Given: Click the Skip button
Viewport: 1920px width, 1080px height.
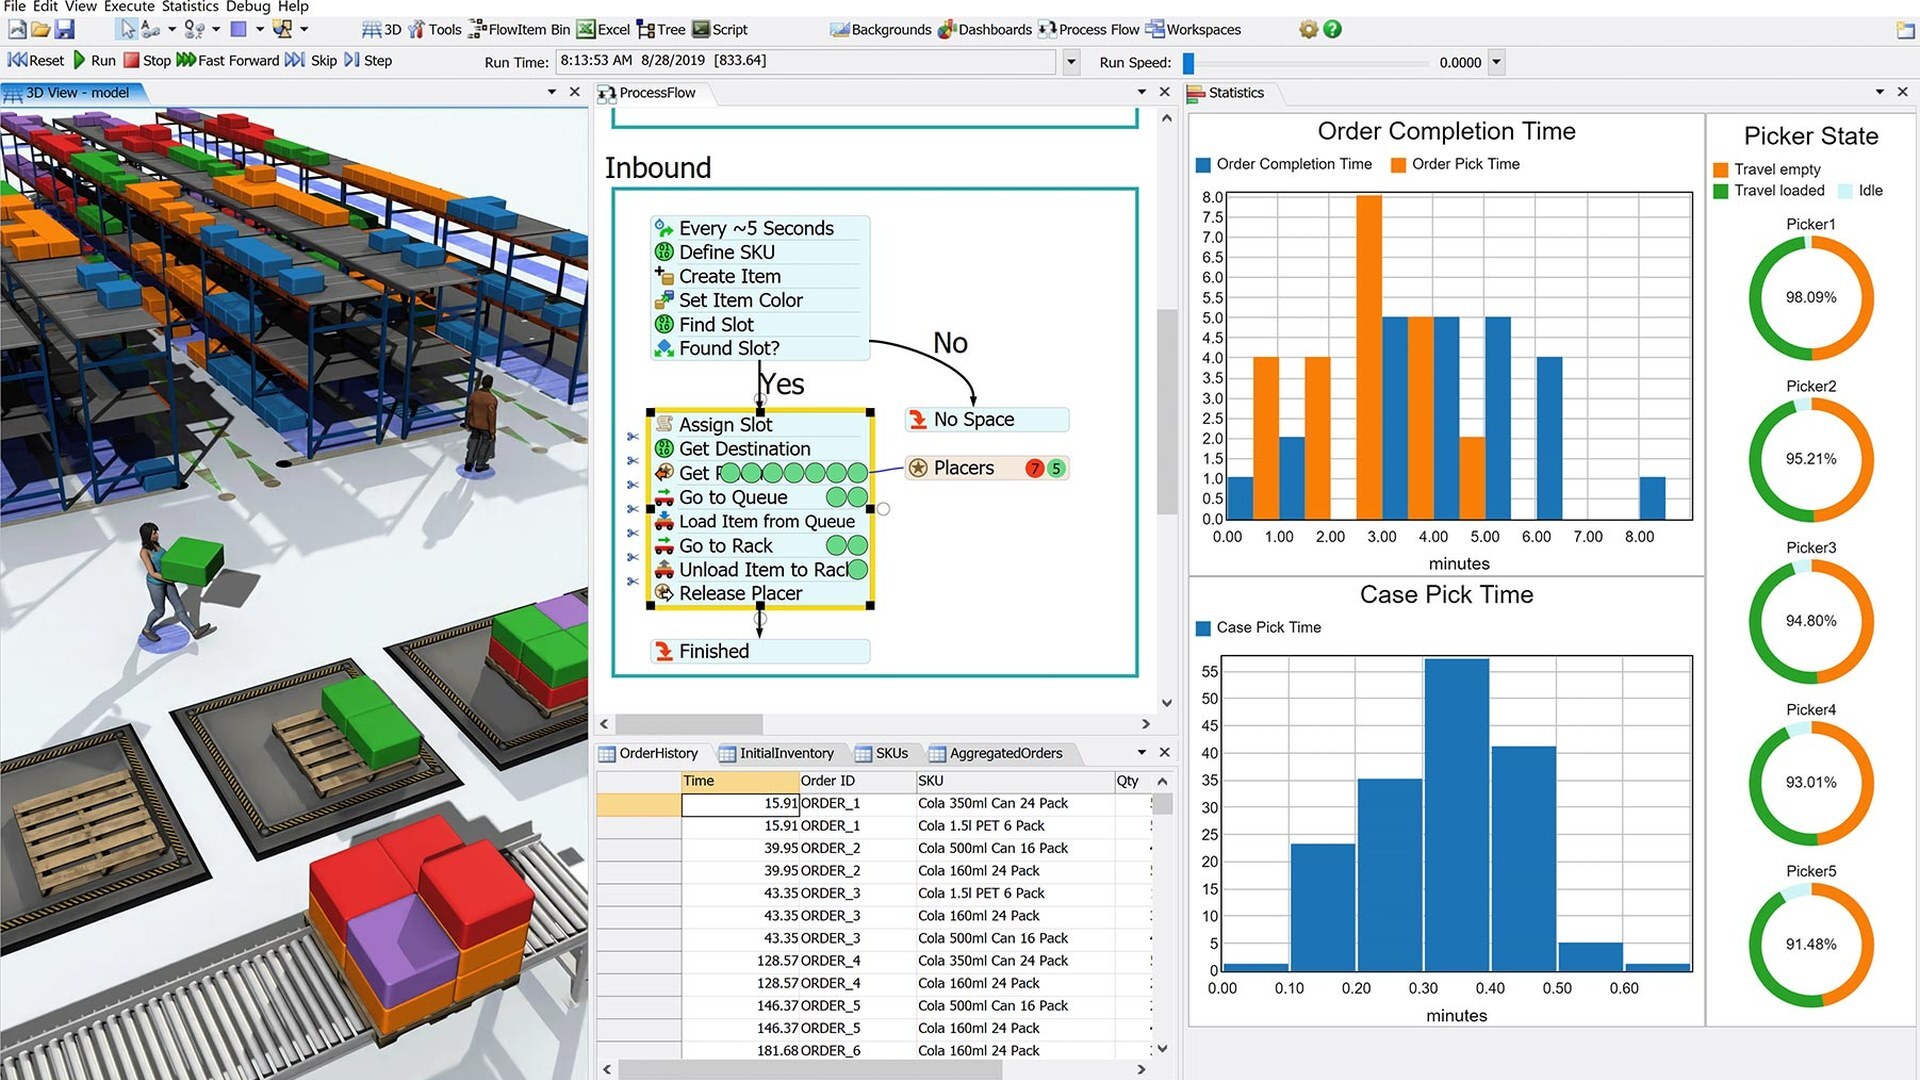Looking at the screenshot, I should 311,60.
